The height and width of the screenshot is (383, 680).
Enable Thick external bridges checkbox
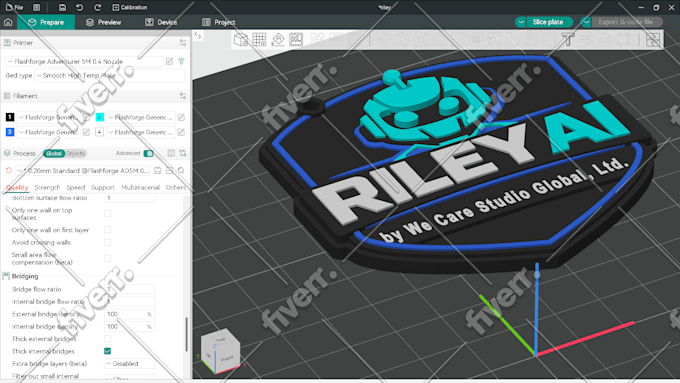click(108, 338)
